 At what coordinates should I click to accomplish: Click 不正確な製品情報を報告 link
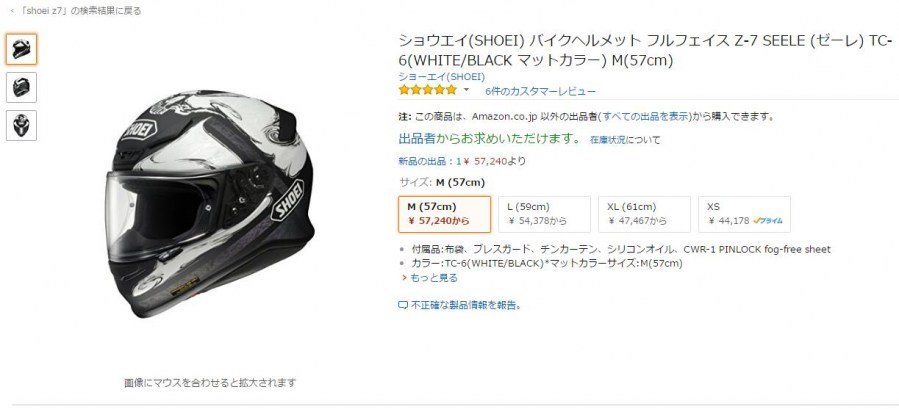[x=464, y=305]
